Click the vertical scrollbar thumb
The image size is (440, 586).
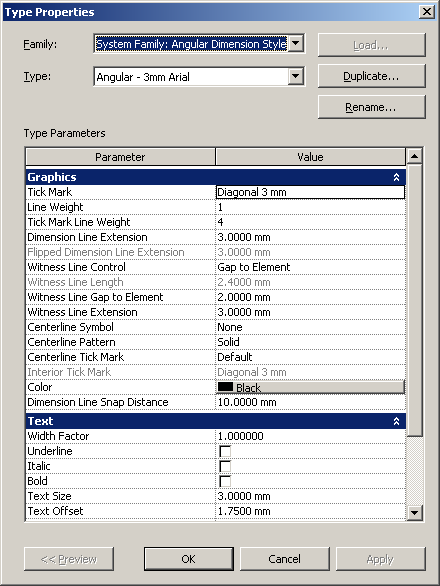pos(415,300)
